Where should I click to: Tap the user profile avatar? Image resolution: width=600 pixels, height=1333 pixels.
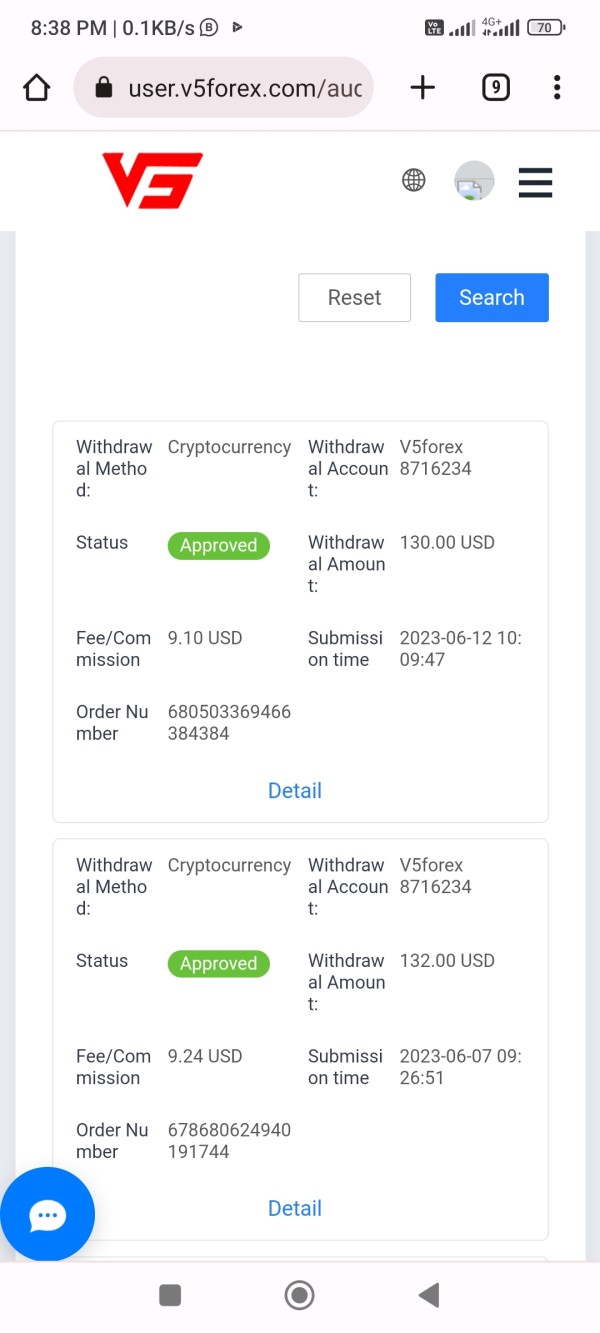coord(474,181)
